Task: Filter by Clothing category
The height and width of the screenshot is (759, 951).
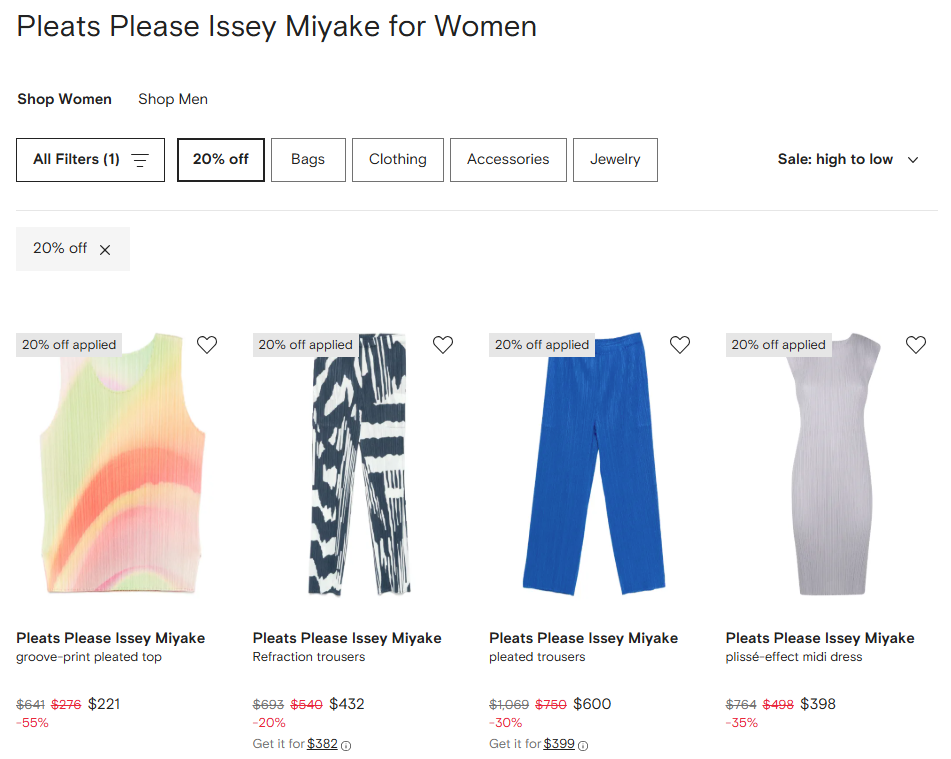Action: [397, 160]
